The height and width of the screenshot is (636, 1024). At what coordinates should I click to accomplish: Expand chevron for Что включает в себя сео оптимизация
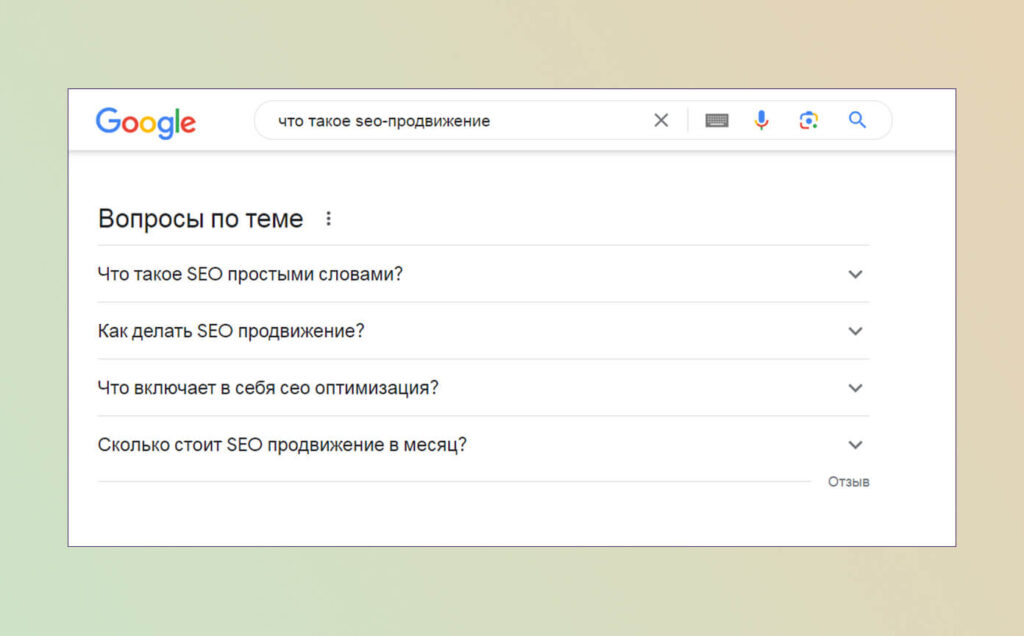click(855, 388)
